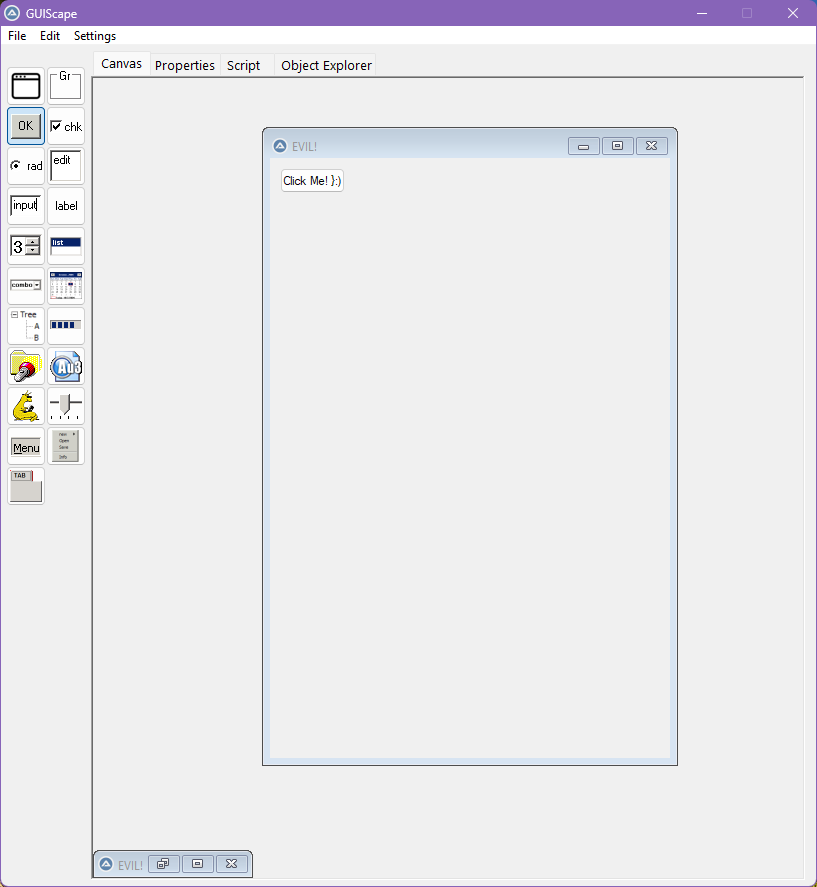This screenshot has height=887, width=817.
Task: Choose the Picture control tool with folder icon
Action: 26,366
